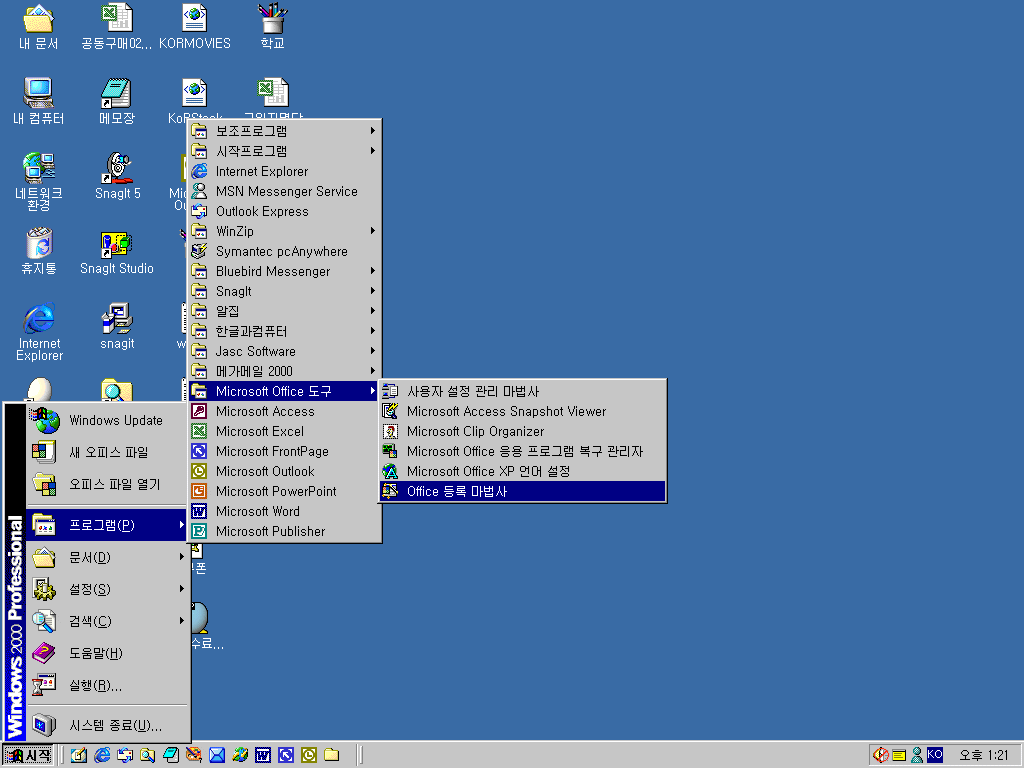Open the yellow folder in quick launch
This screenshot has height=768, width=1024.
tap(332, 755)
